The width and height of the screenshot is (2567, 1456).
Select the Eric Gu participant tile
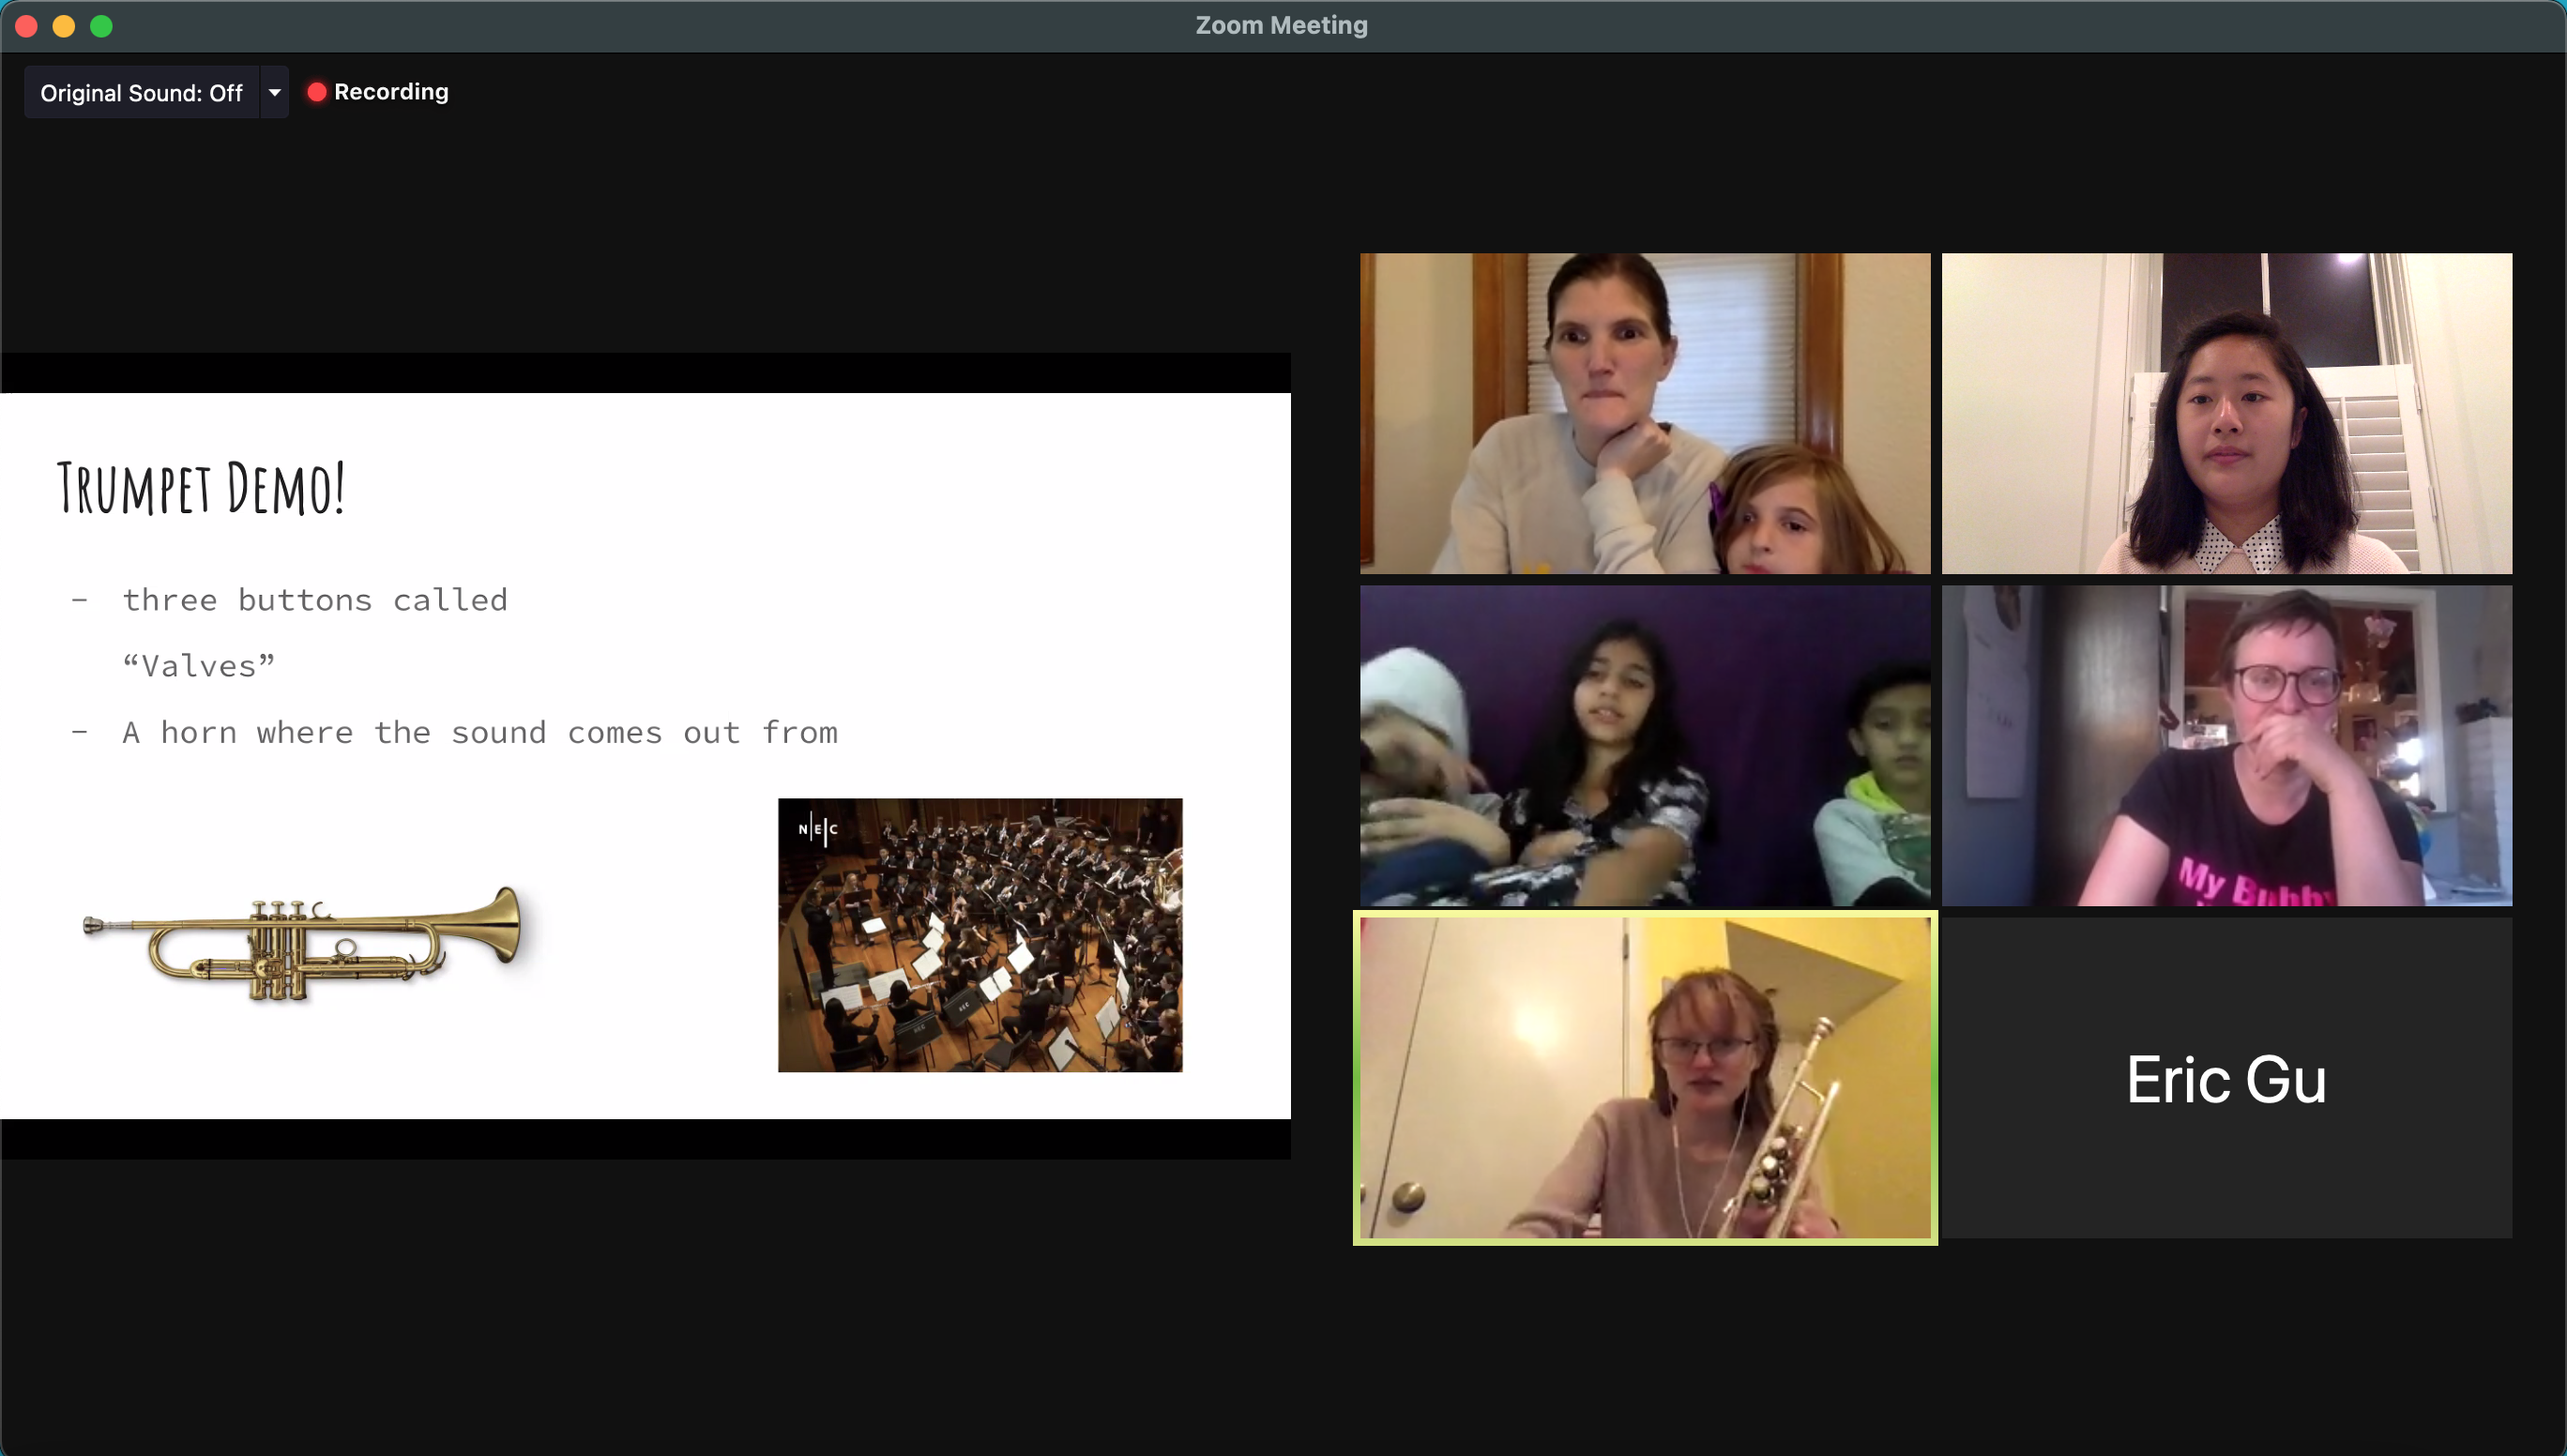click(x=2226, y=1078)
